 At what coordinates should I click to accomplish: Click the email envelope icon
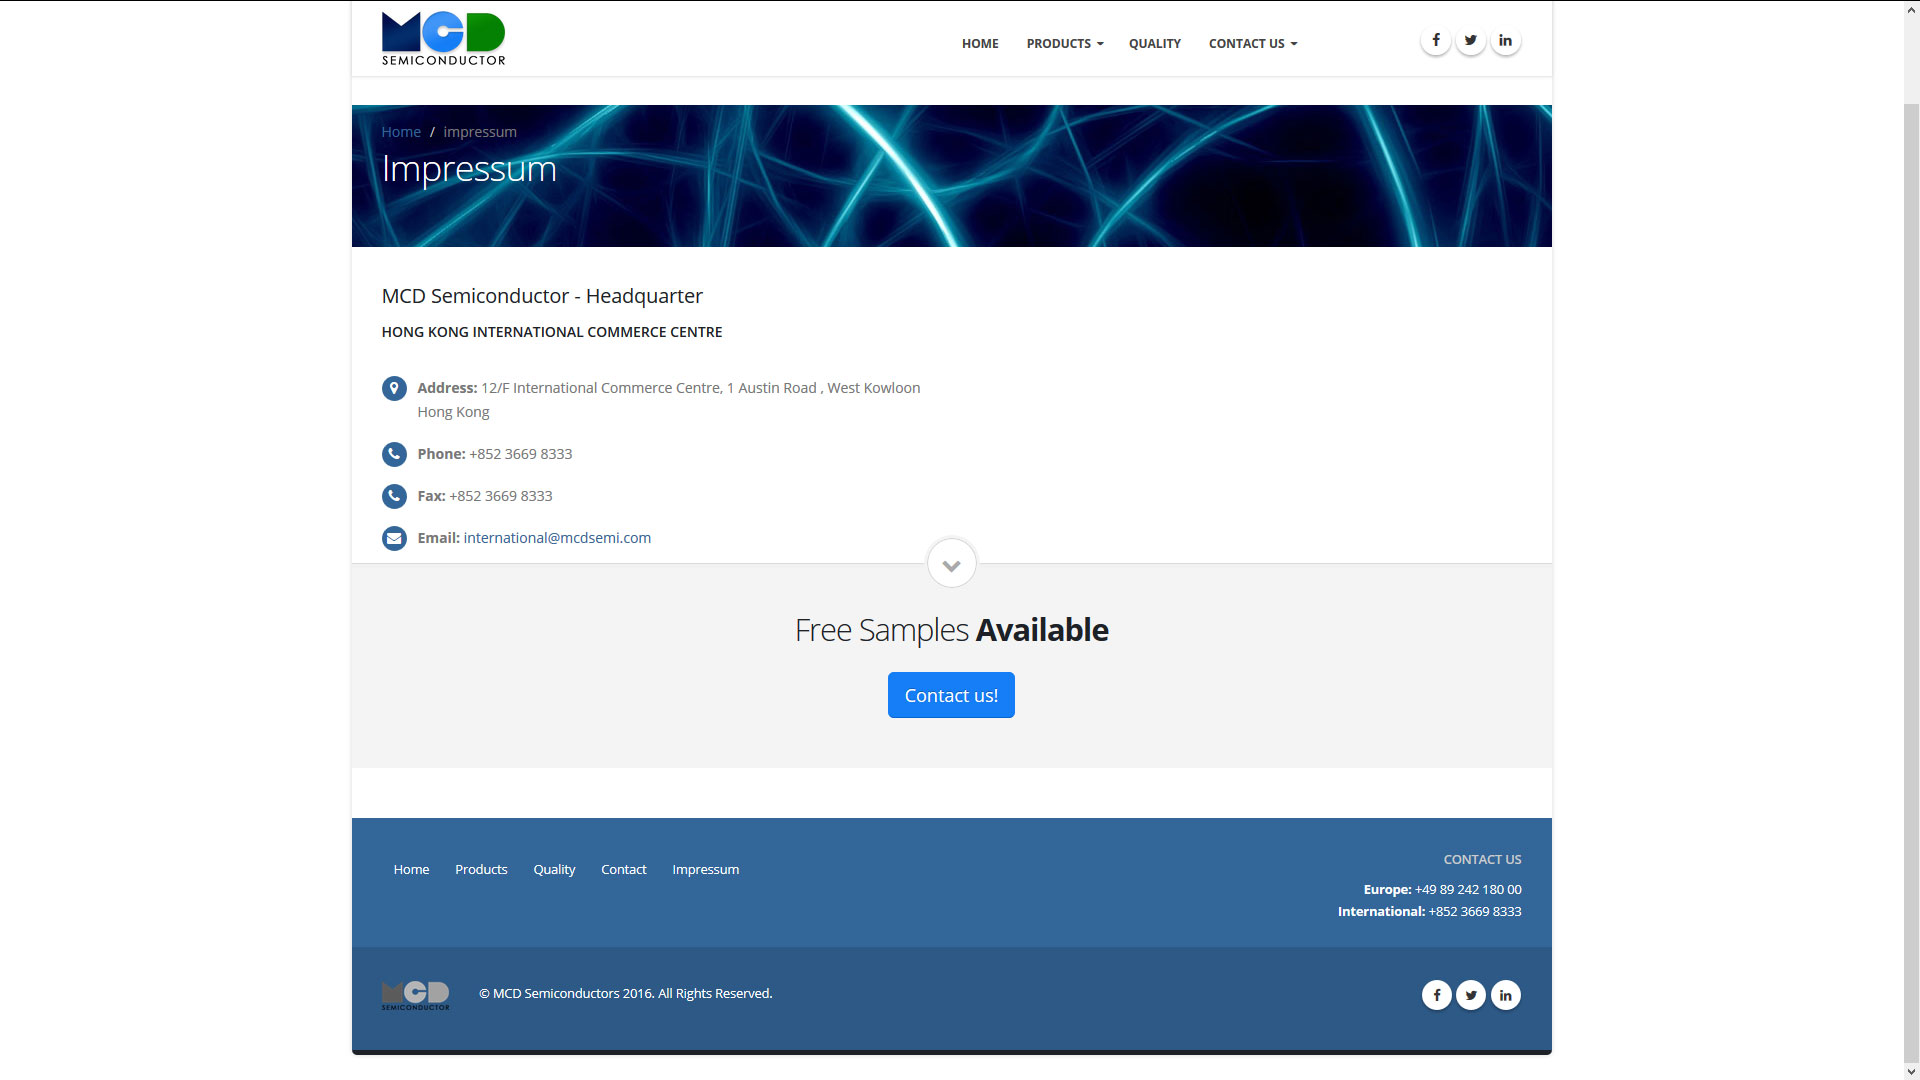(x=394, y=538)
